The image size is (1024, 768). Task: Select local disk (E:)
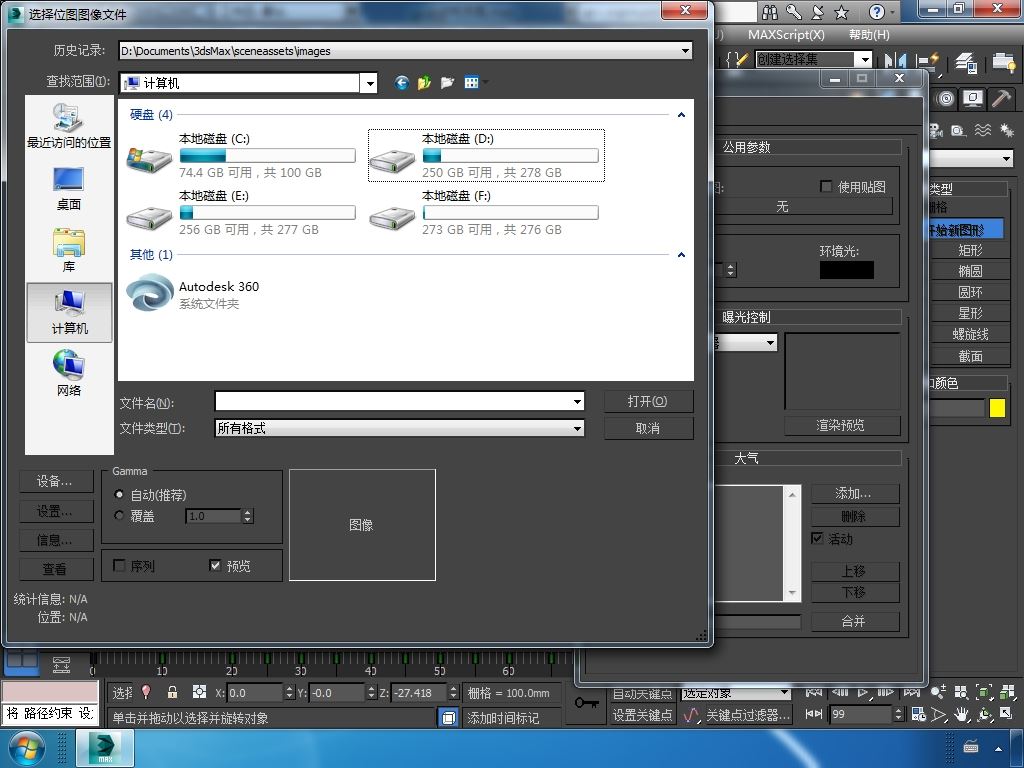(x=242, y=212)
